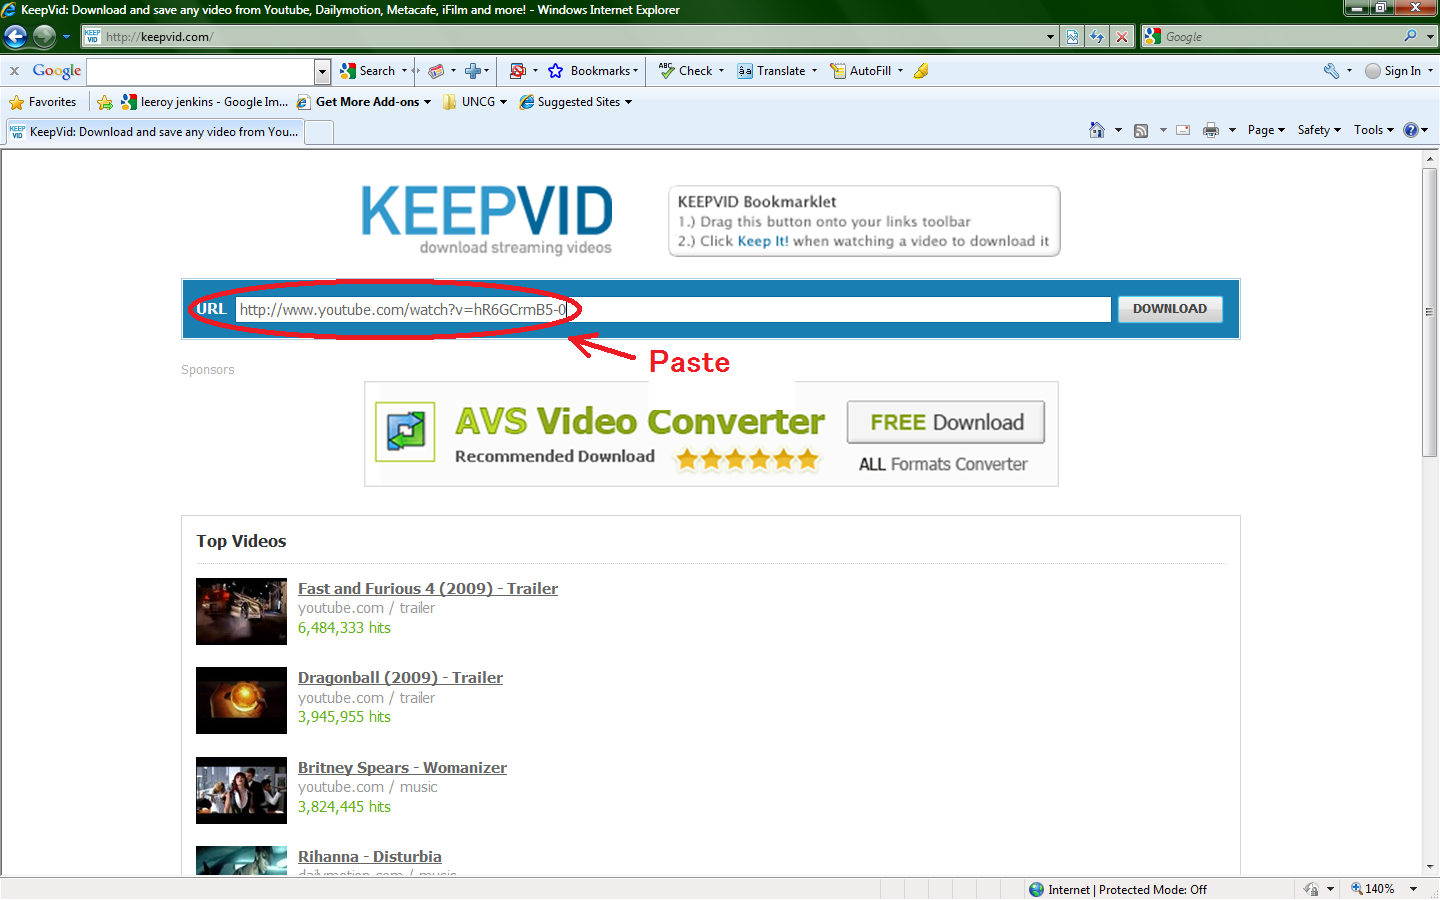Refresh the page with the refresh icon

tap(1097, 37)
